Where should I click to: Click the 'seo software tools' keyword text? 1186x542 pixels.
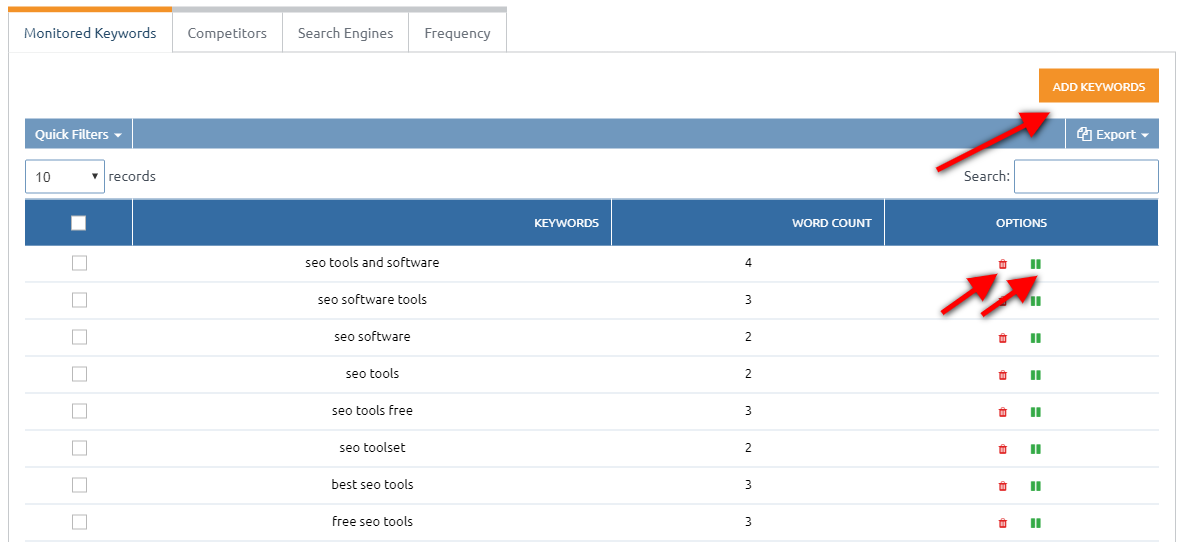(x=372, y=300)
